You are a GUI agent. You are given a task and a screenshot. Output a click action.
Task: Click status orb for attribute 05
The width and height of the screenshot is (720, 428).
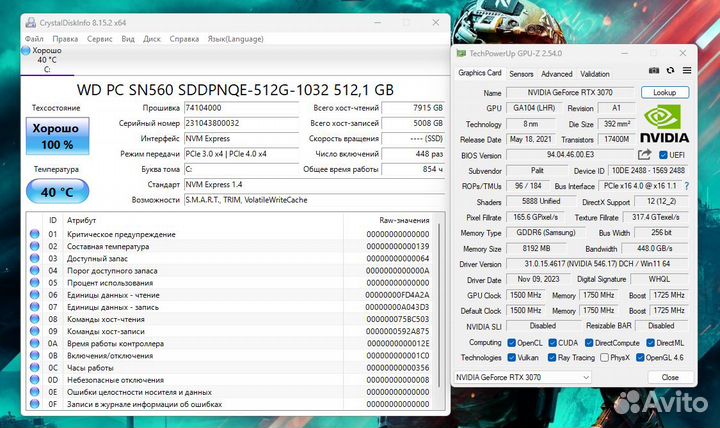pyautogui.click(x=34, y=282)
